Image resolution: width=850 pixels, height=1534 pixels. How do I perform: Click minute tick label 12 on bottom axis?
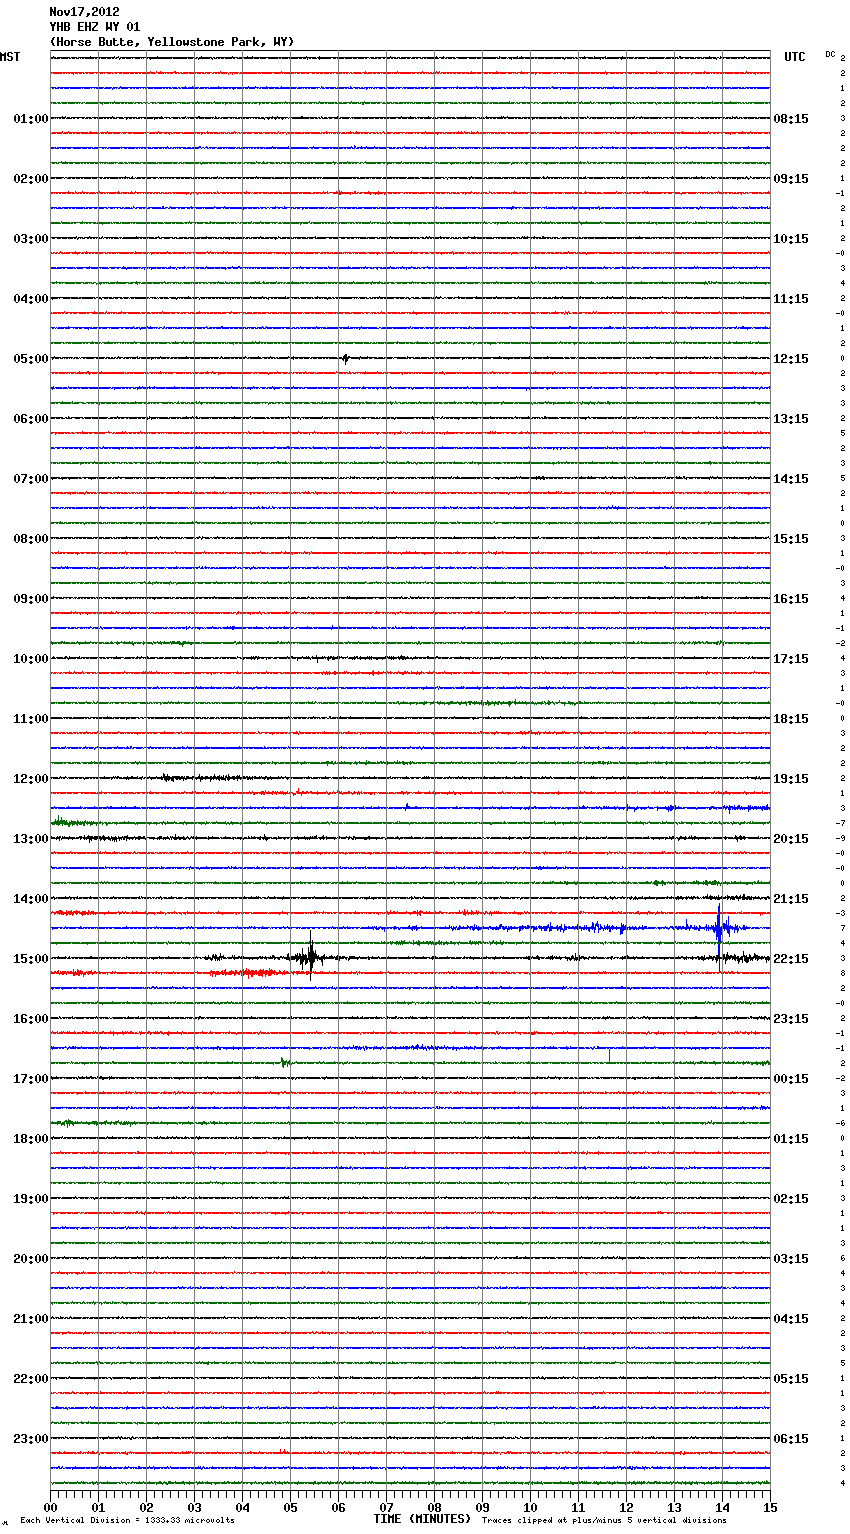[x=626, y=1507]
